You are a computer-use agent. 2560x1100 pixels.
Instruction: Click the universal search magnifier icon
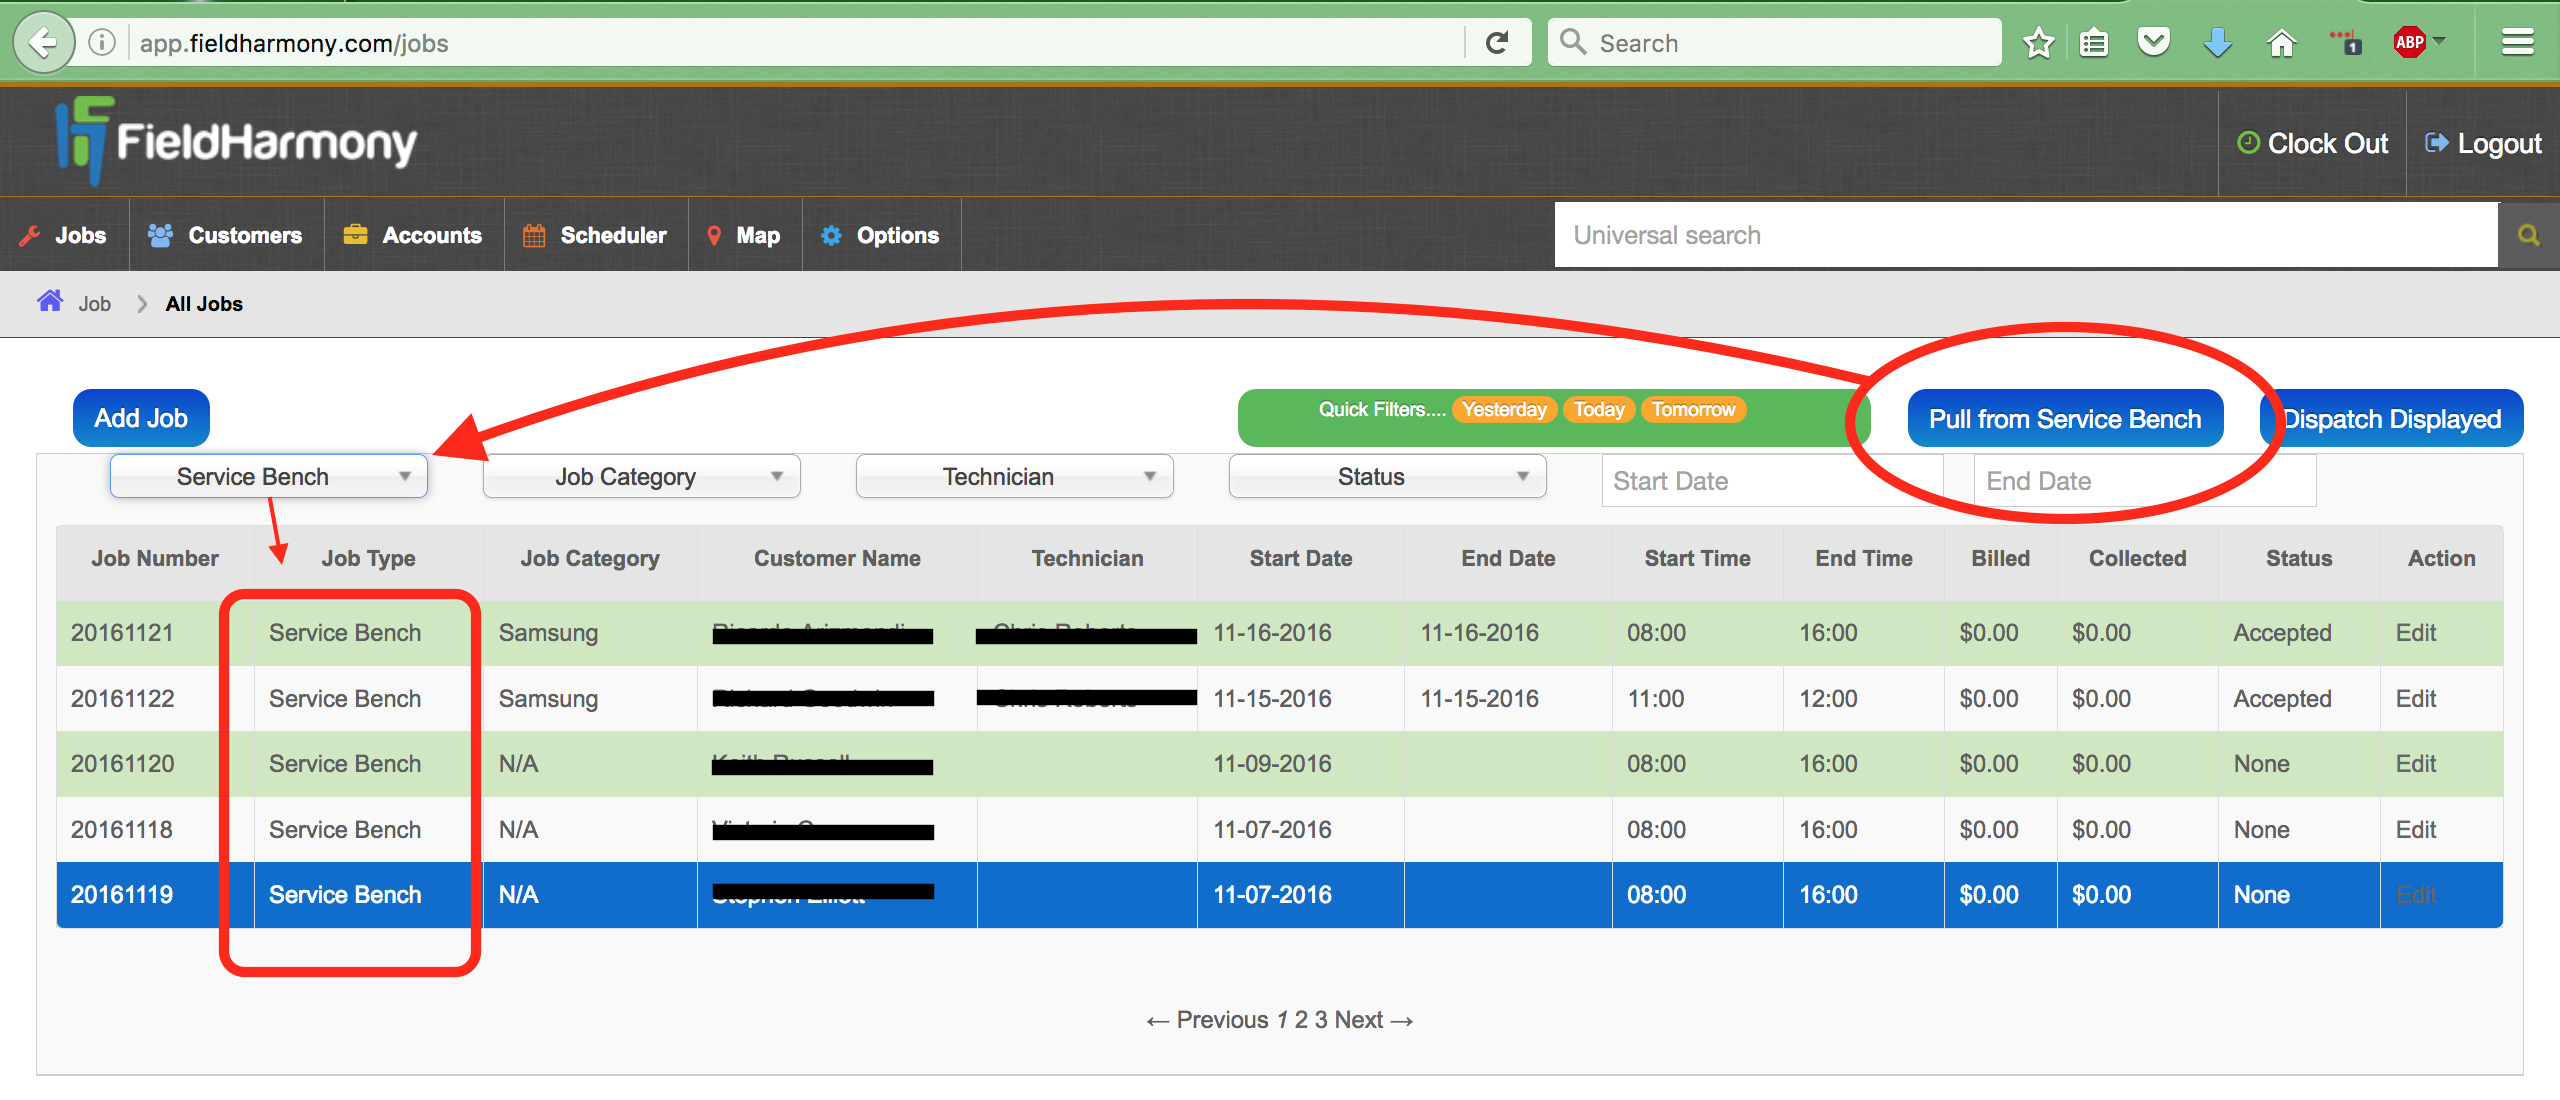pyautogui.click(x=2530, y=235)
